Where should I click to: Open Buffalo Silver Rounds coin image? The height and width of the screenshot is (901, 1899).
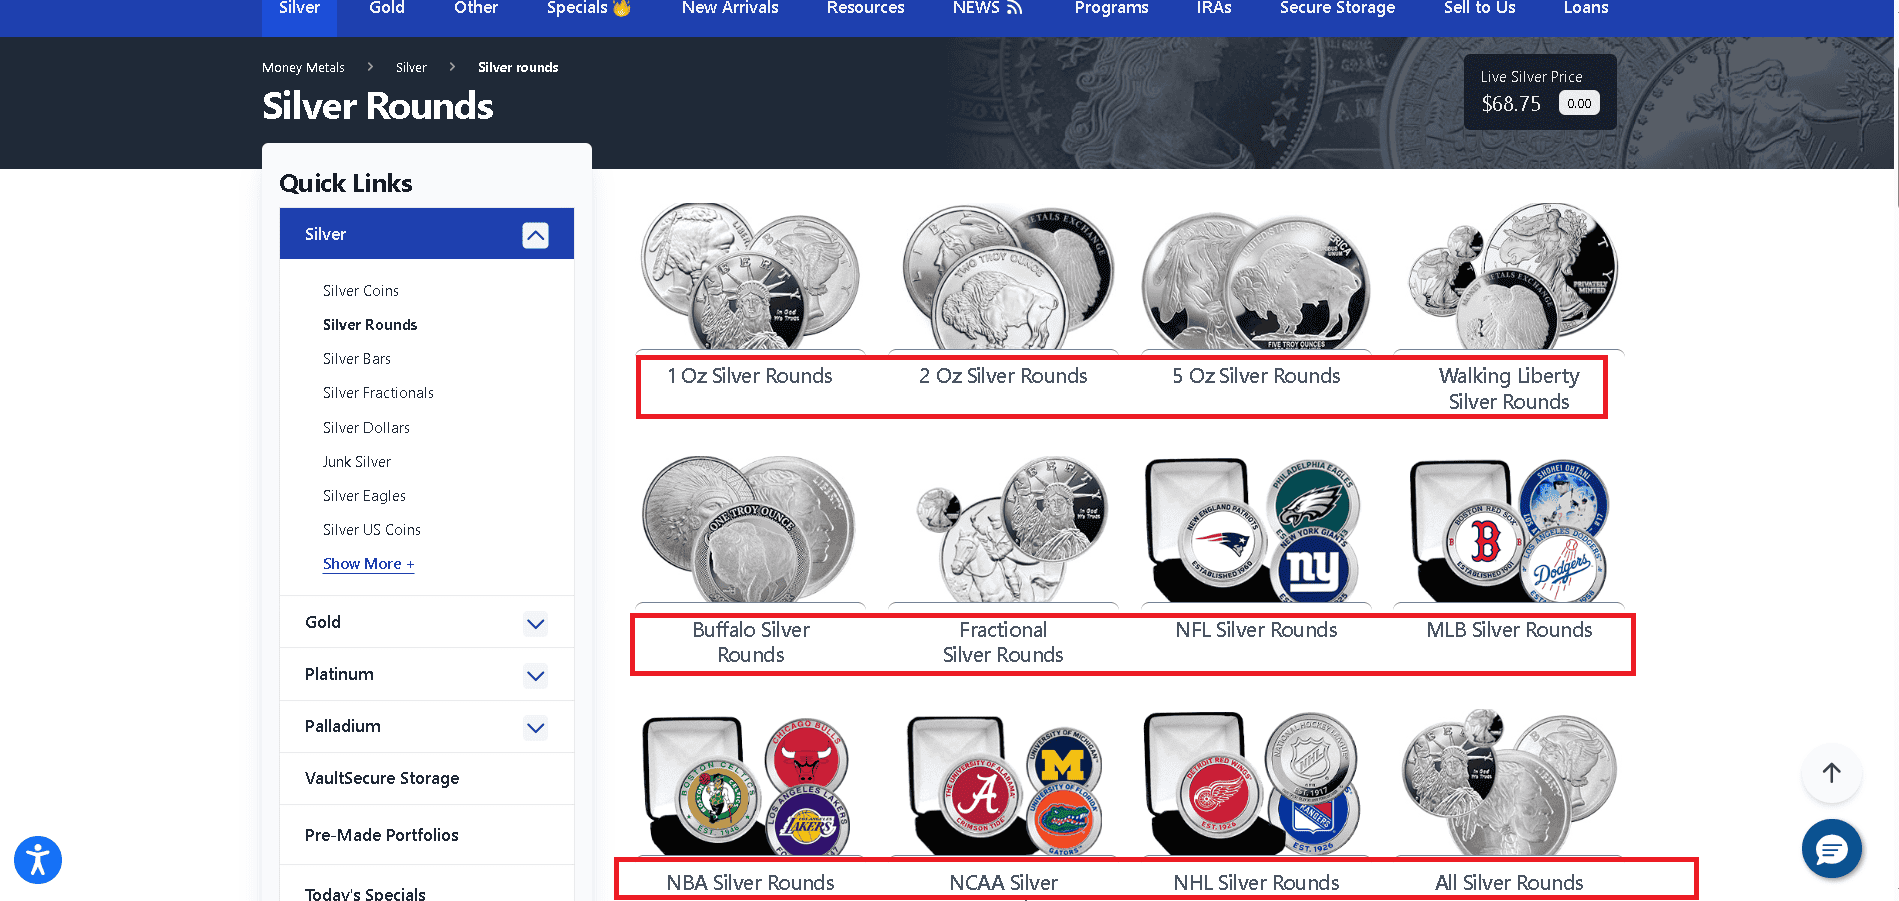click(x=750, y=528)
